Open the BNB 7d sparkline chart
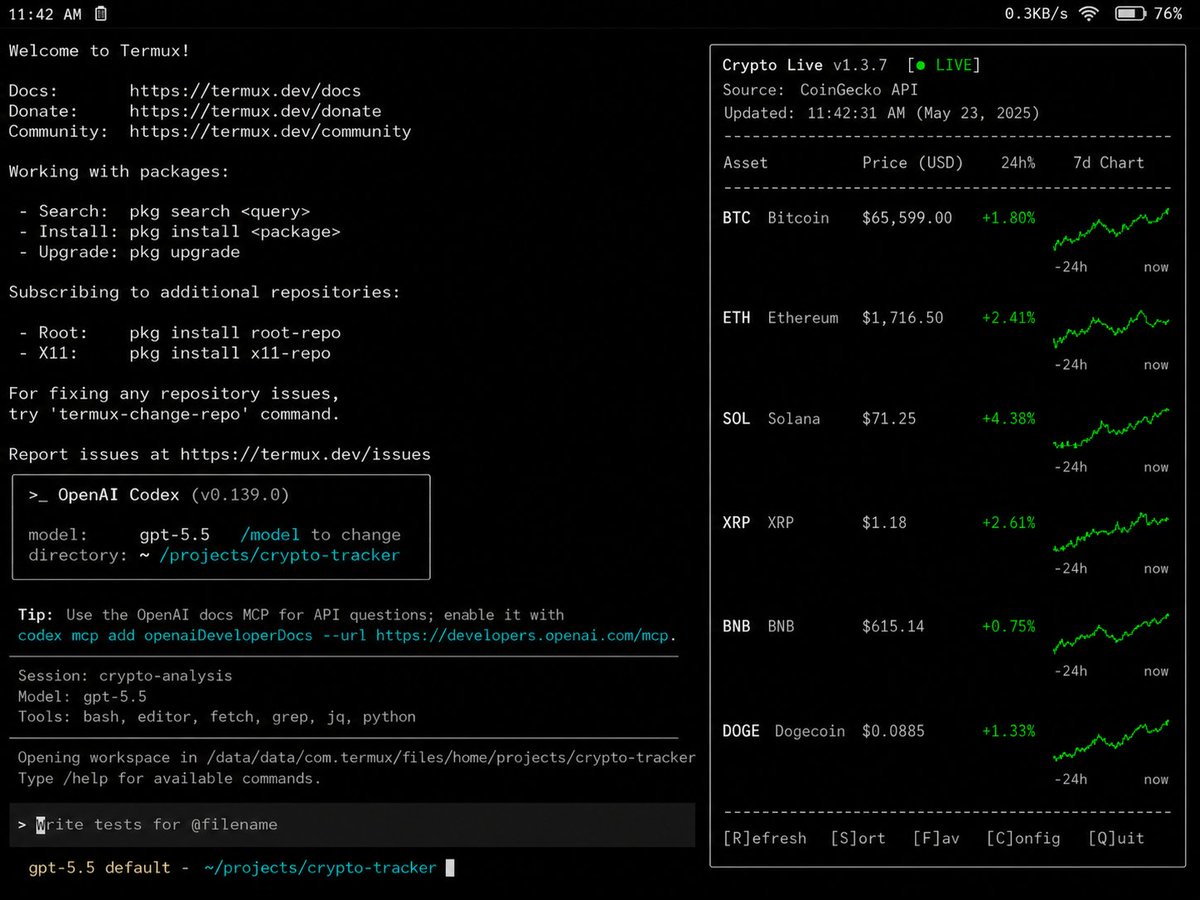 coord(1111,634)
